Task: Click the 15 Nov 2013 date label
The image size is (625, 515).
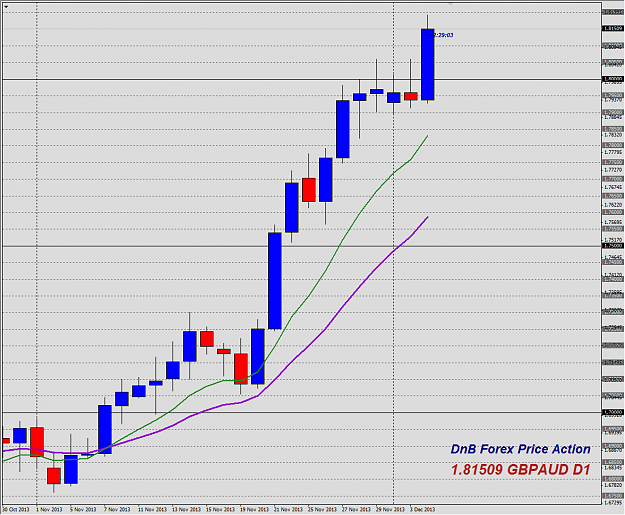Action: [220, 509]
